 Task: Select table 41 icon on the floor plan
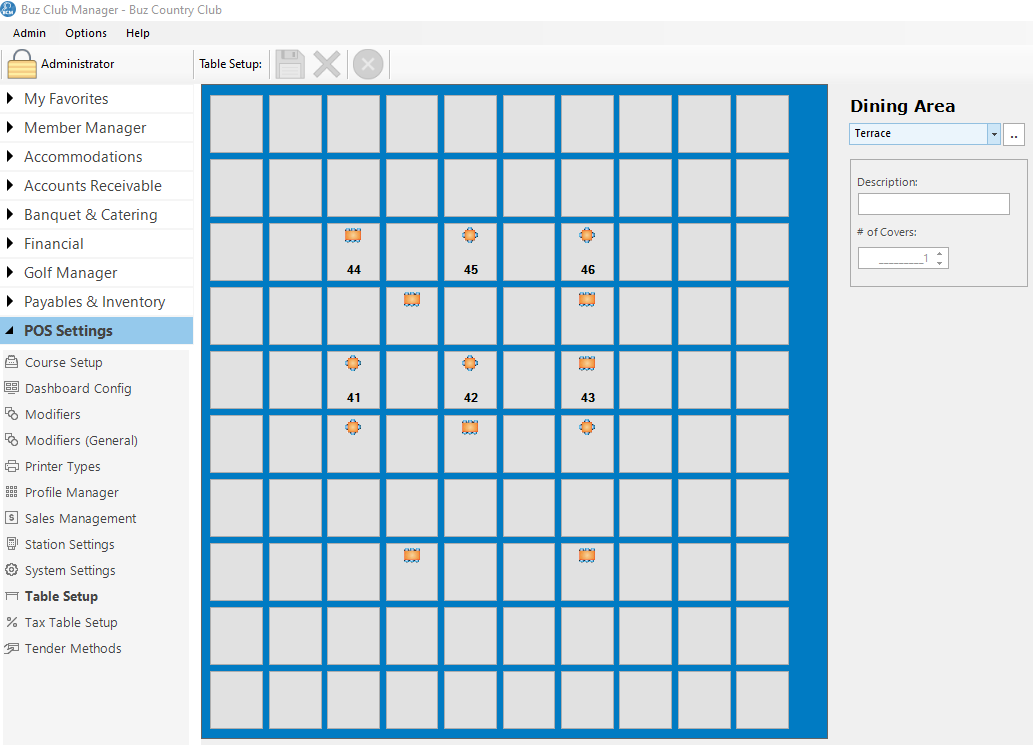[x=353, y=364]
